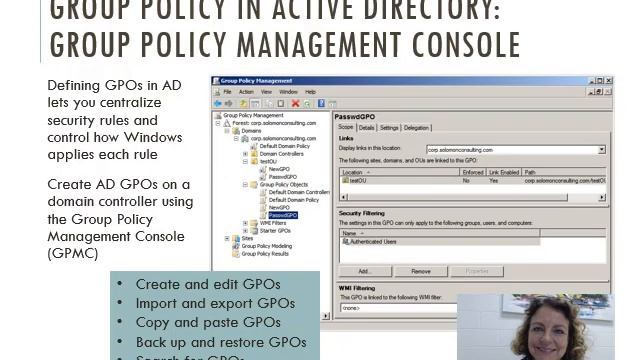The height and width of the screenshot is (360, 640).
Task: Click the Name column header in Security Filtering
Action: tap(440, 233)
